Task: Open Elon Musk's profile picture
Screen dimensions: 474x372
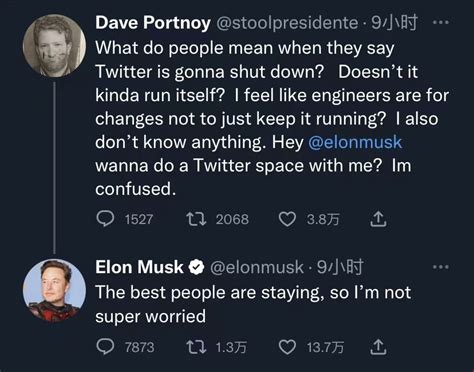Action: [x=54, y=290]
